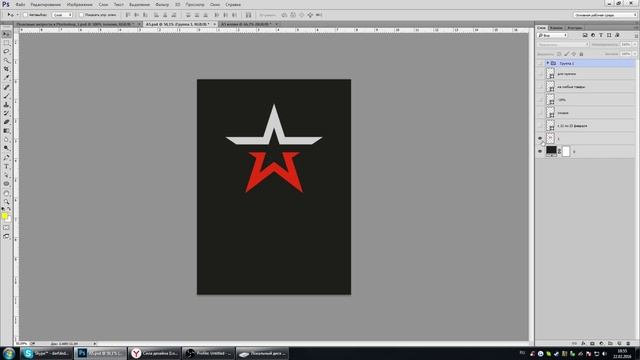Open the Редактирование menu
This screenshot has width=640, height=360.
pos(45,4)
